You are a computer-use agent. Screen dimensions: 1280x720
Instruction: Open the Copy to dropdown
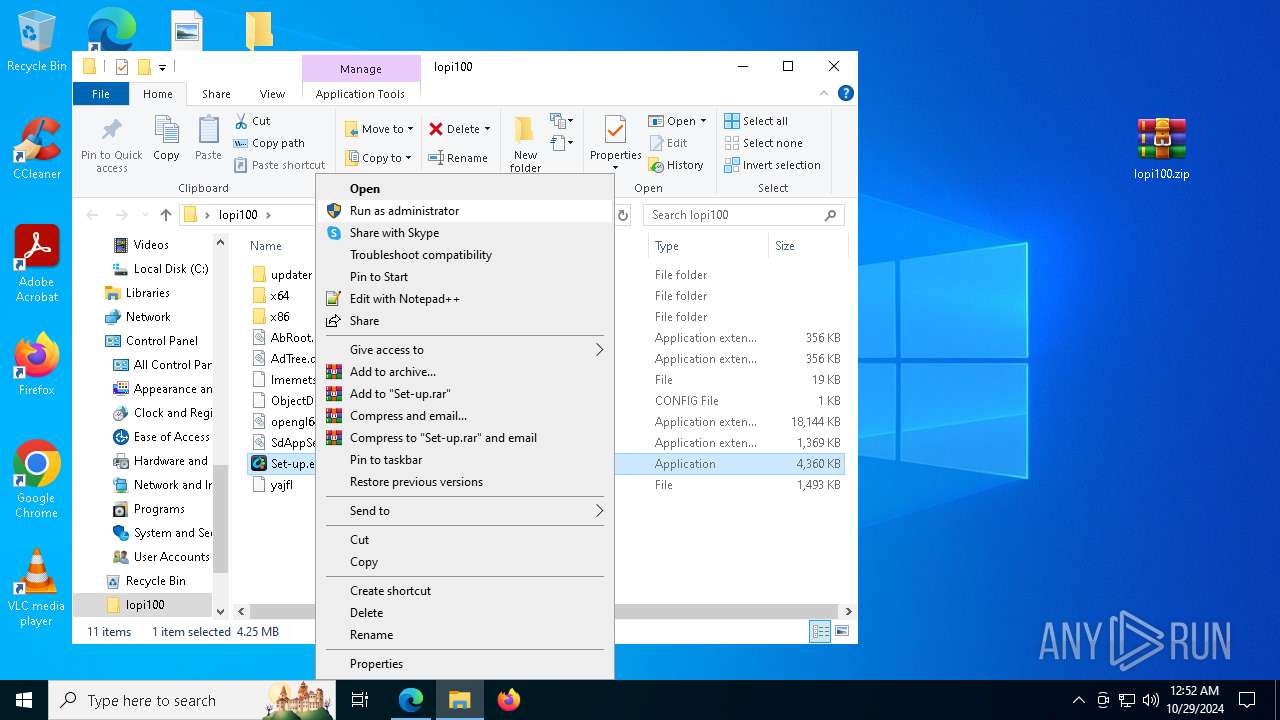379,158
